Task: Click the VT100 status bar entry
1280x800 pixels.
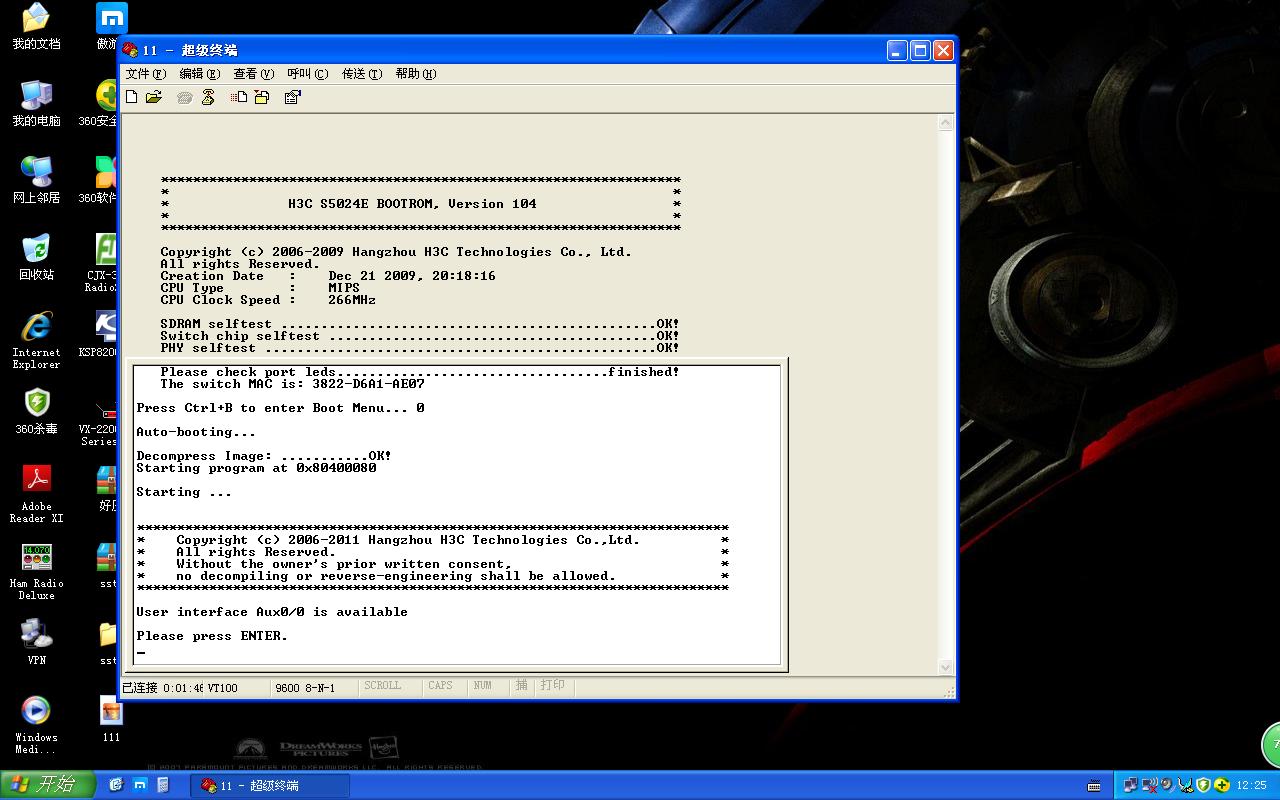Action: [223, 687]
